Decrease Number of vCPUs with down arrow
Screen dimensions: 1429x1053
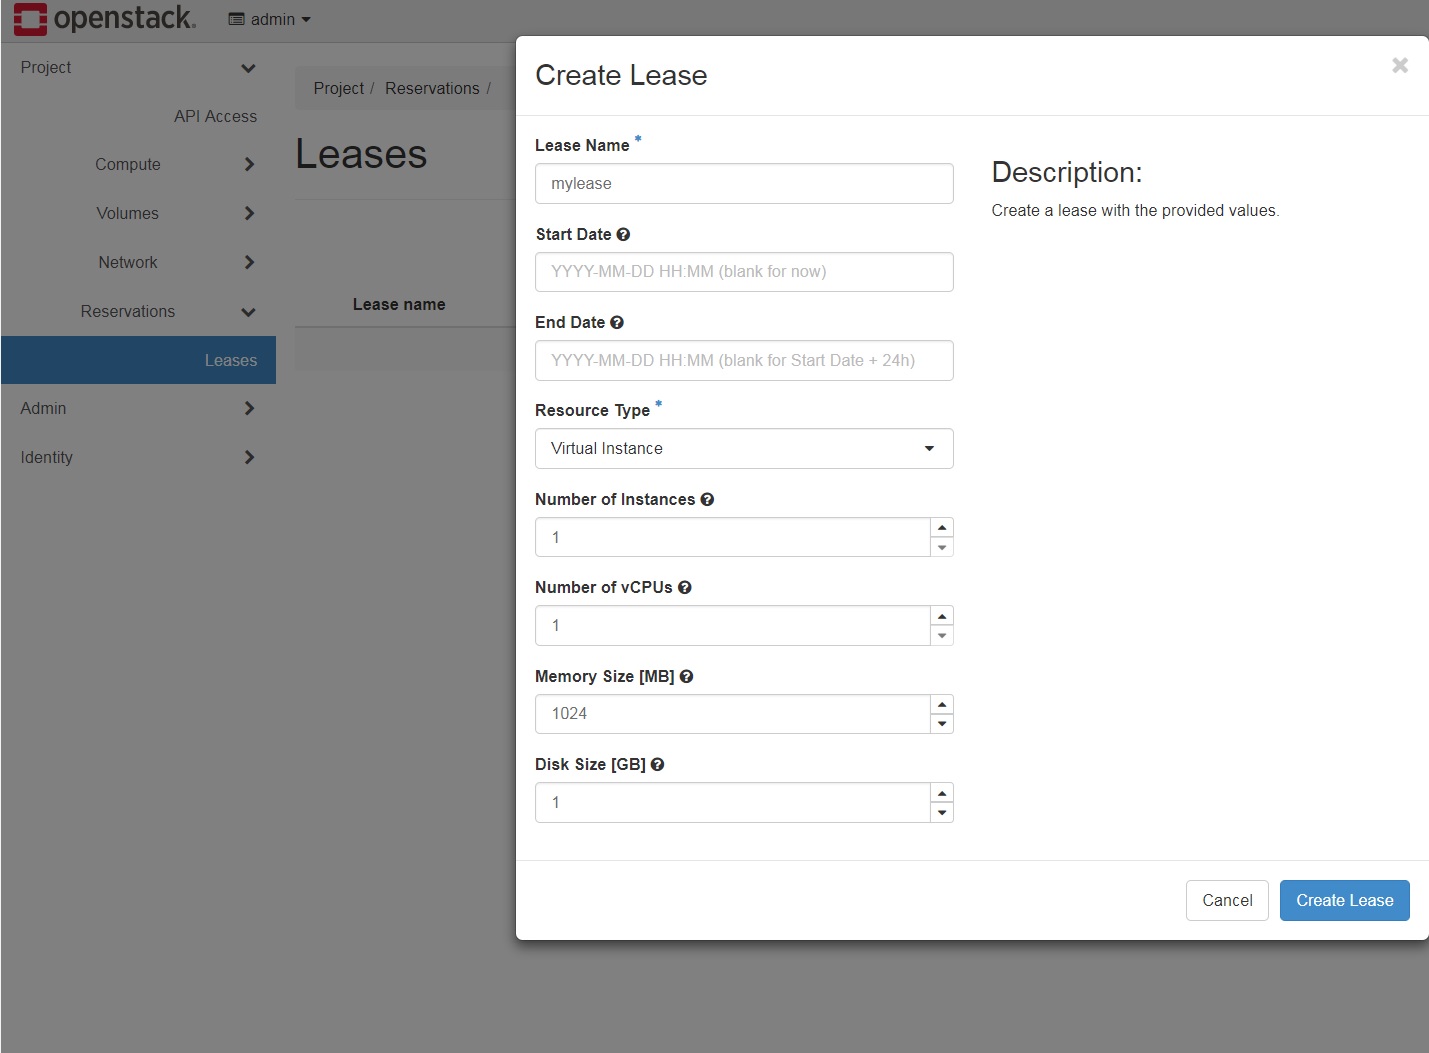(x=942, y=636)
